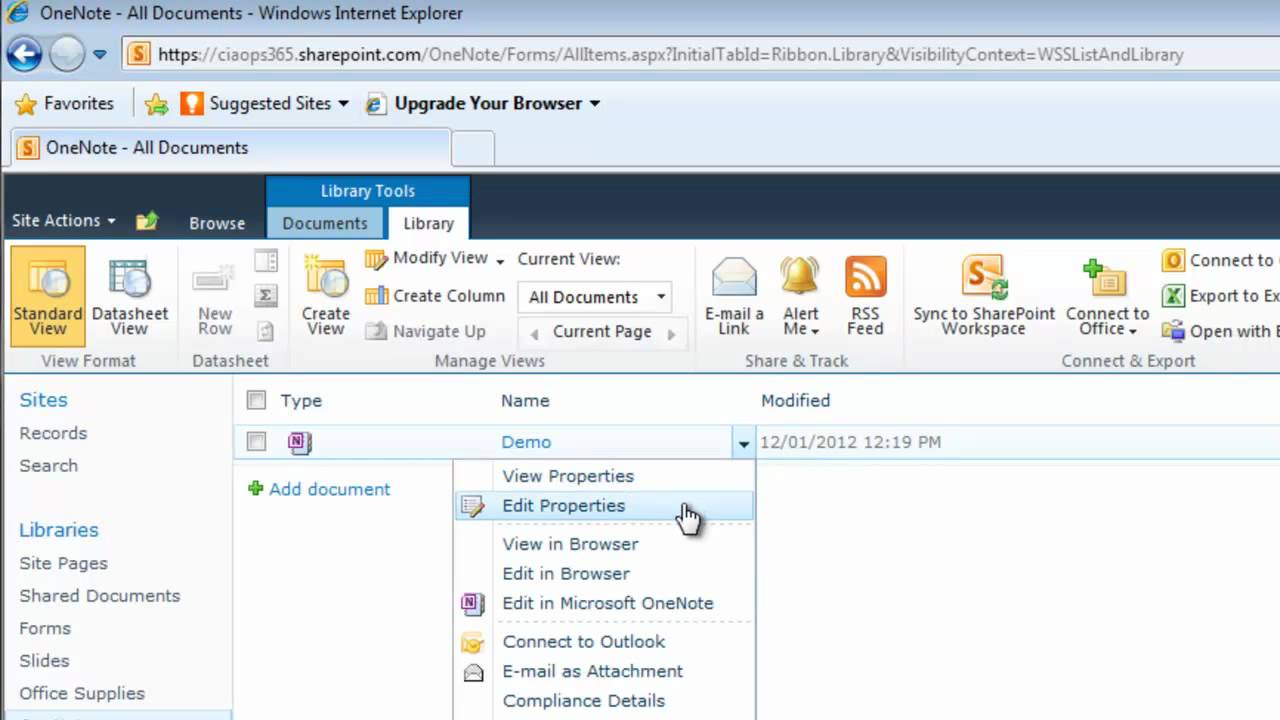Toggle the select-all checkbox in the header
The image size is (1280, 720).
click(256, 399)
